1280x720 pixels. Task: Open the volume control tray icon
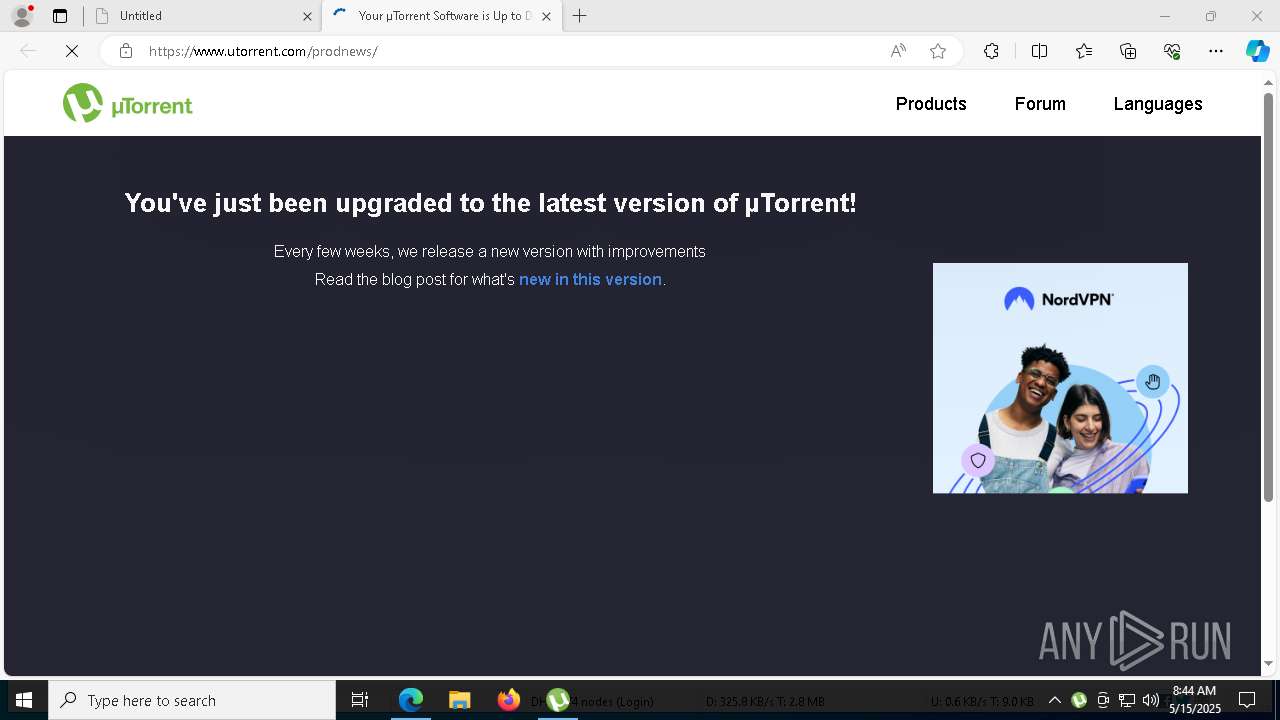1150,700
